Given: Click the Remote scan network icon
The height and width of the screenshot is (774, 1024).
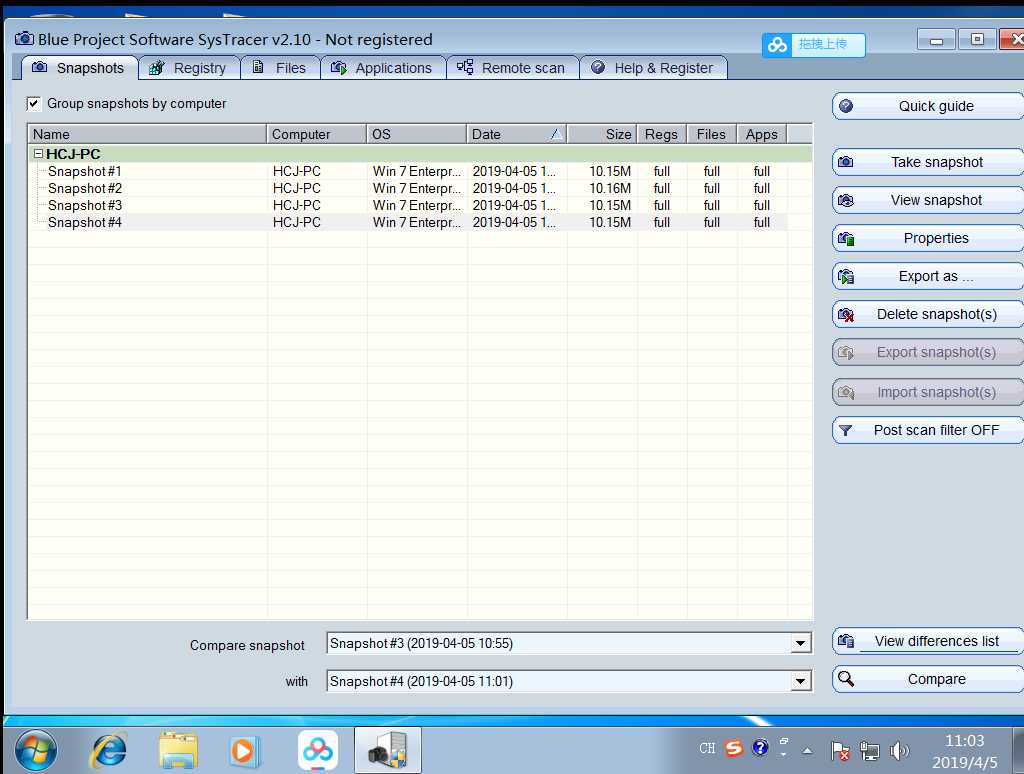Looking at the screenshot, I should tap(465, 67).
